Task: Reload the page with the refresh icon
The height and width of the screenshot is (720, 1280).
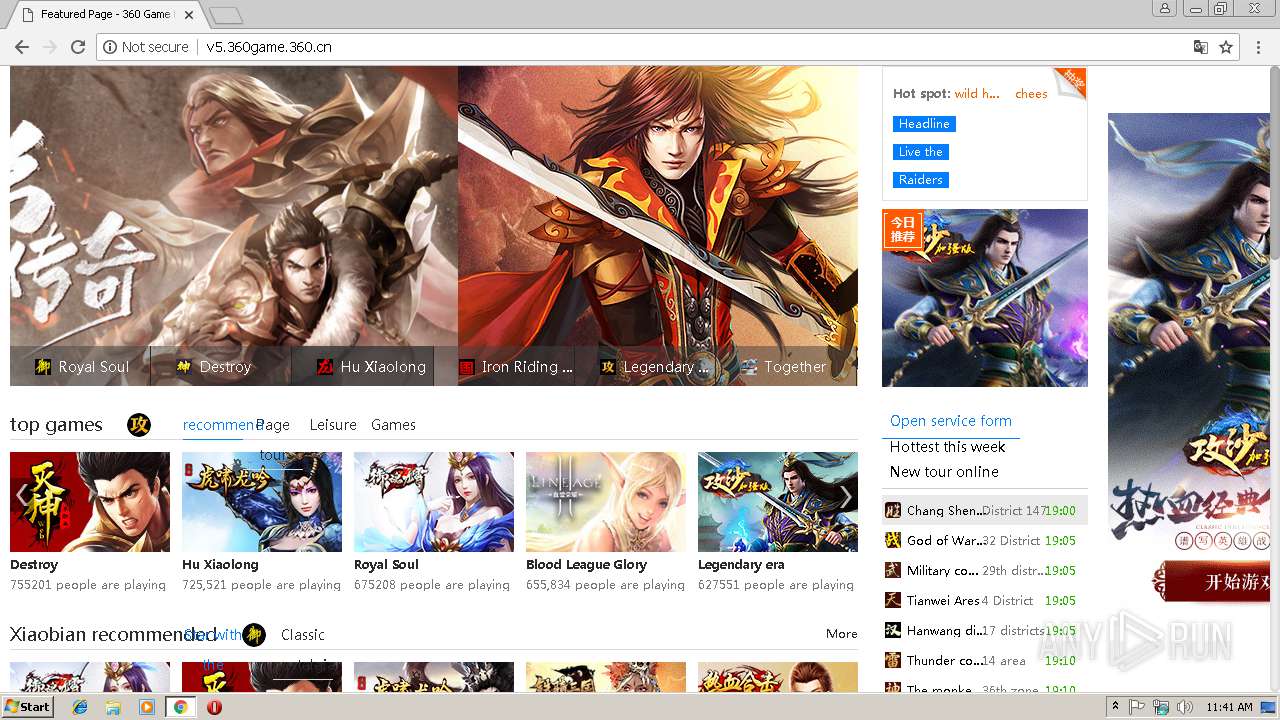Action: [78, 47]
